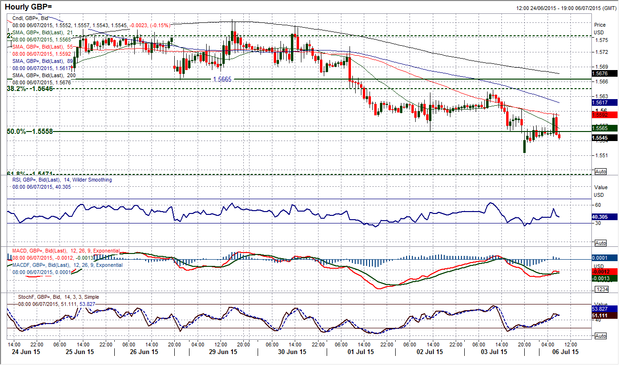Click the blue Stochastic 53.827 value tag
This screenshot has width=619, height=365.
pos(604,309)
